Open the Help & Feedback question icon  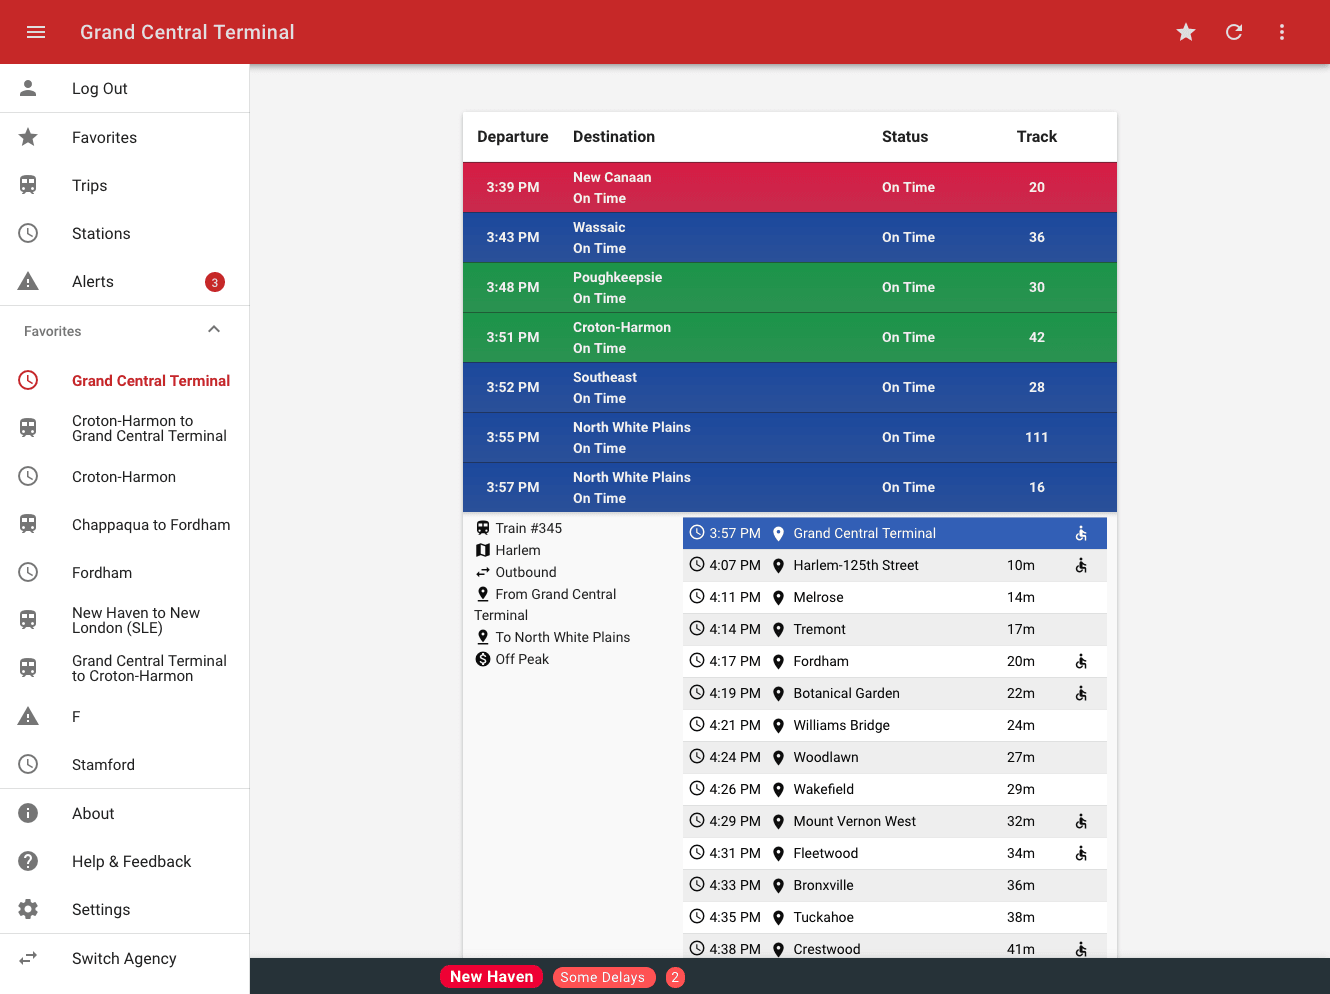28,861
